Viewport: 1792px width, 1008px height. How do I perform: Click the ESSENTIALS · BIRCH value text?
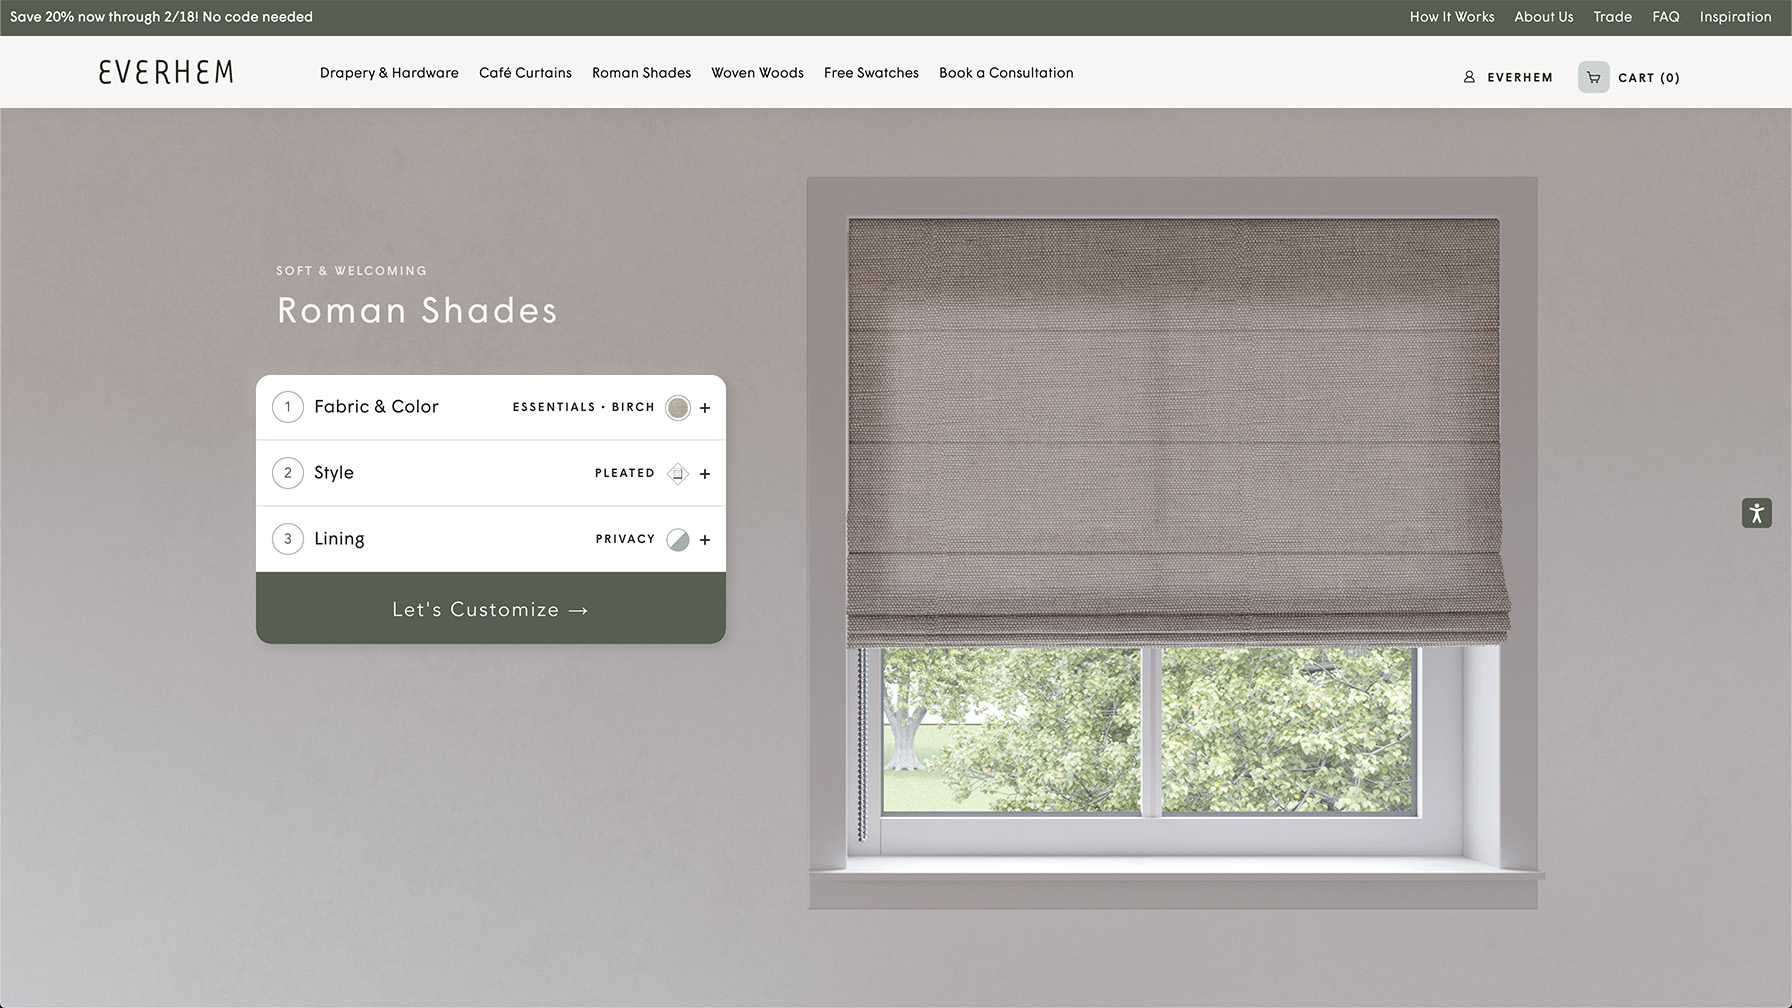pos(583,407)
